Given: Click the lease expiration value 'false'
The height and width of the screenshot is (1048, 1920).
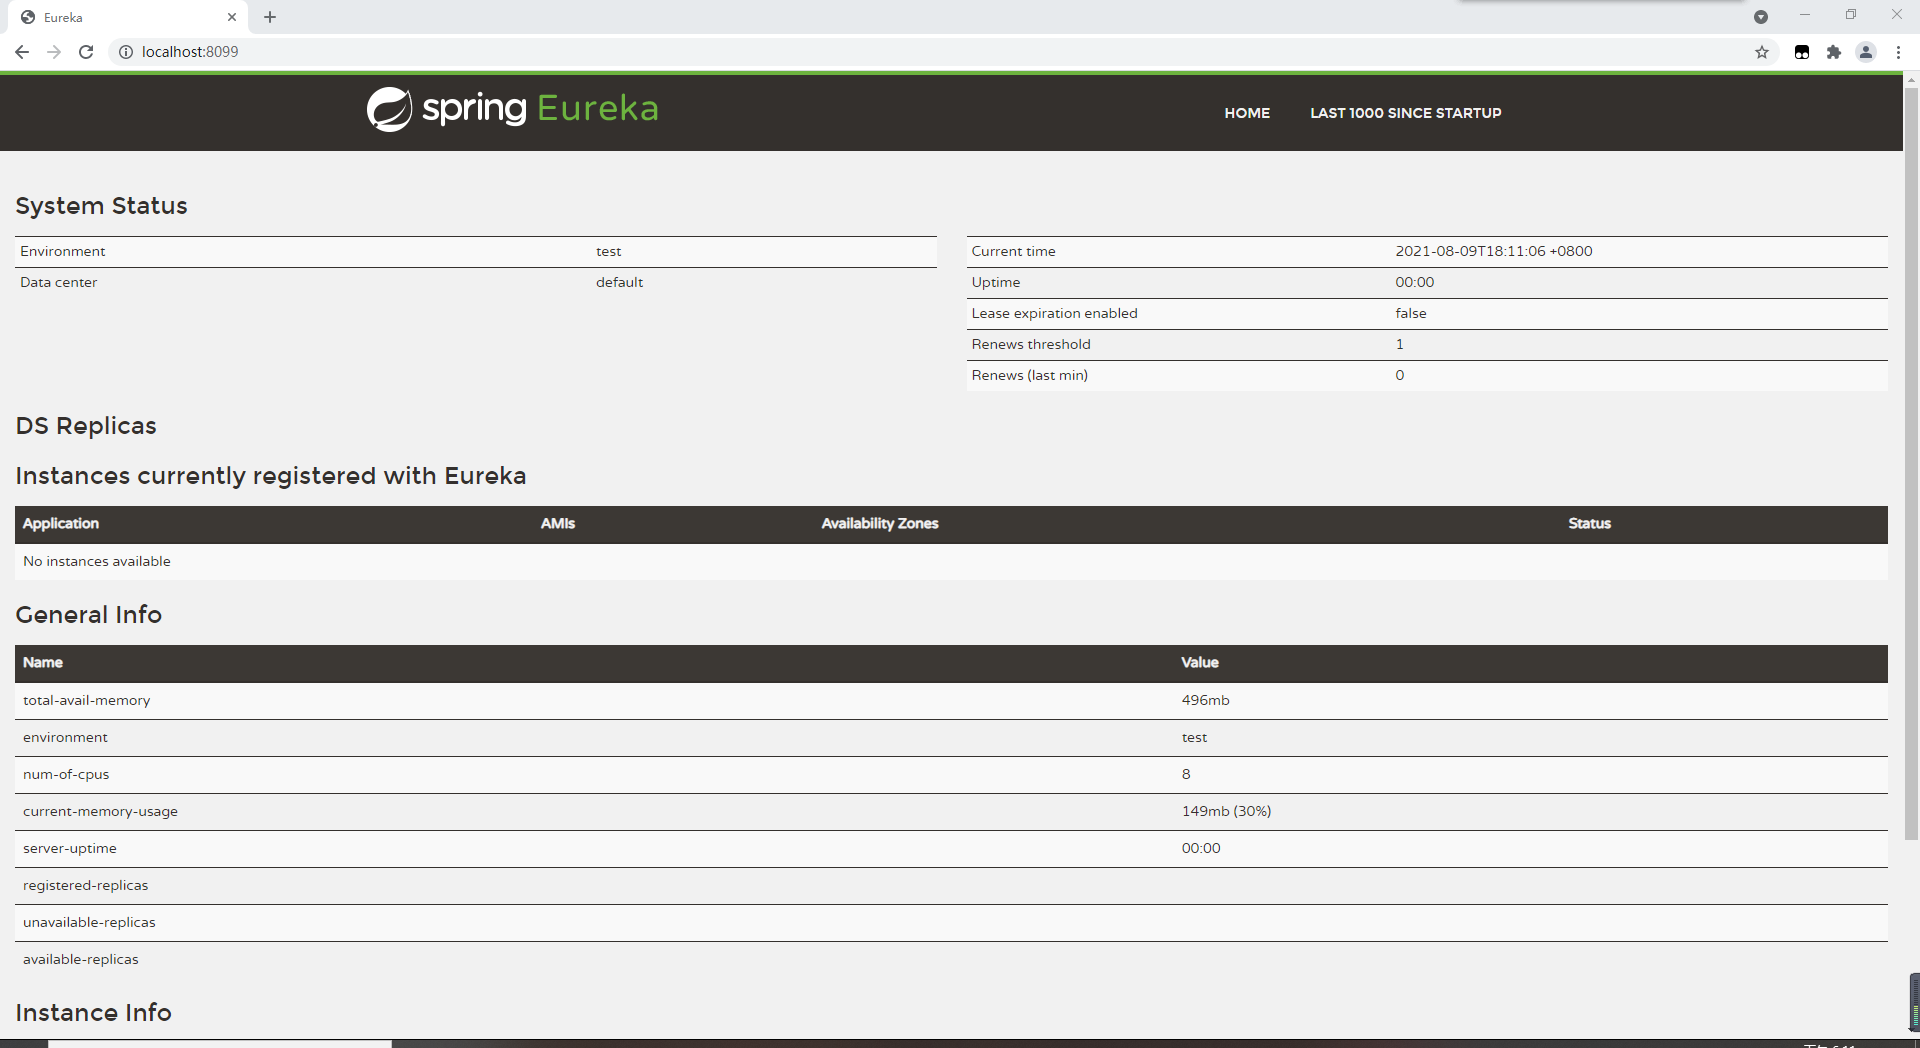Looking at the screenshot, I should tap(1411, 313).
